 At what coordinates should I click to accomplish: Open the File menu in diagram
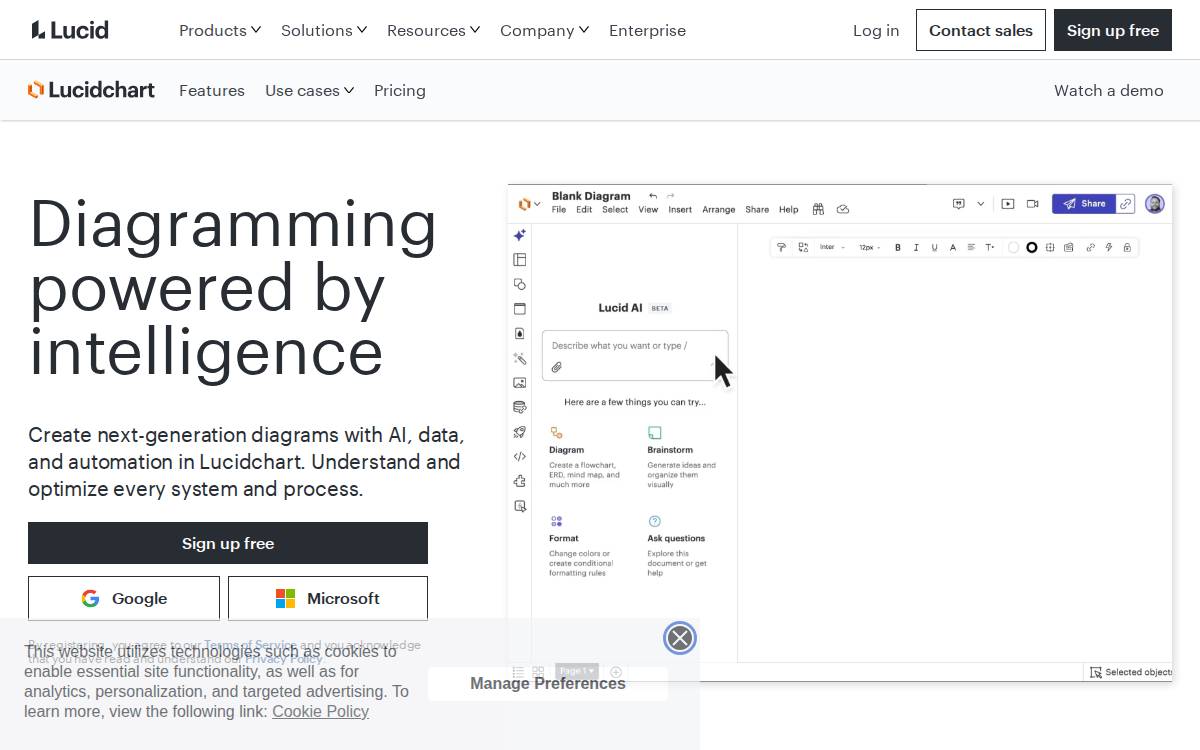pyautogui.click(x=559, y=210)
